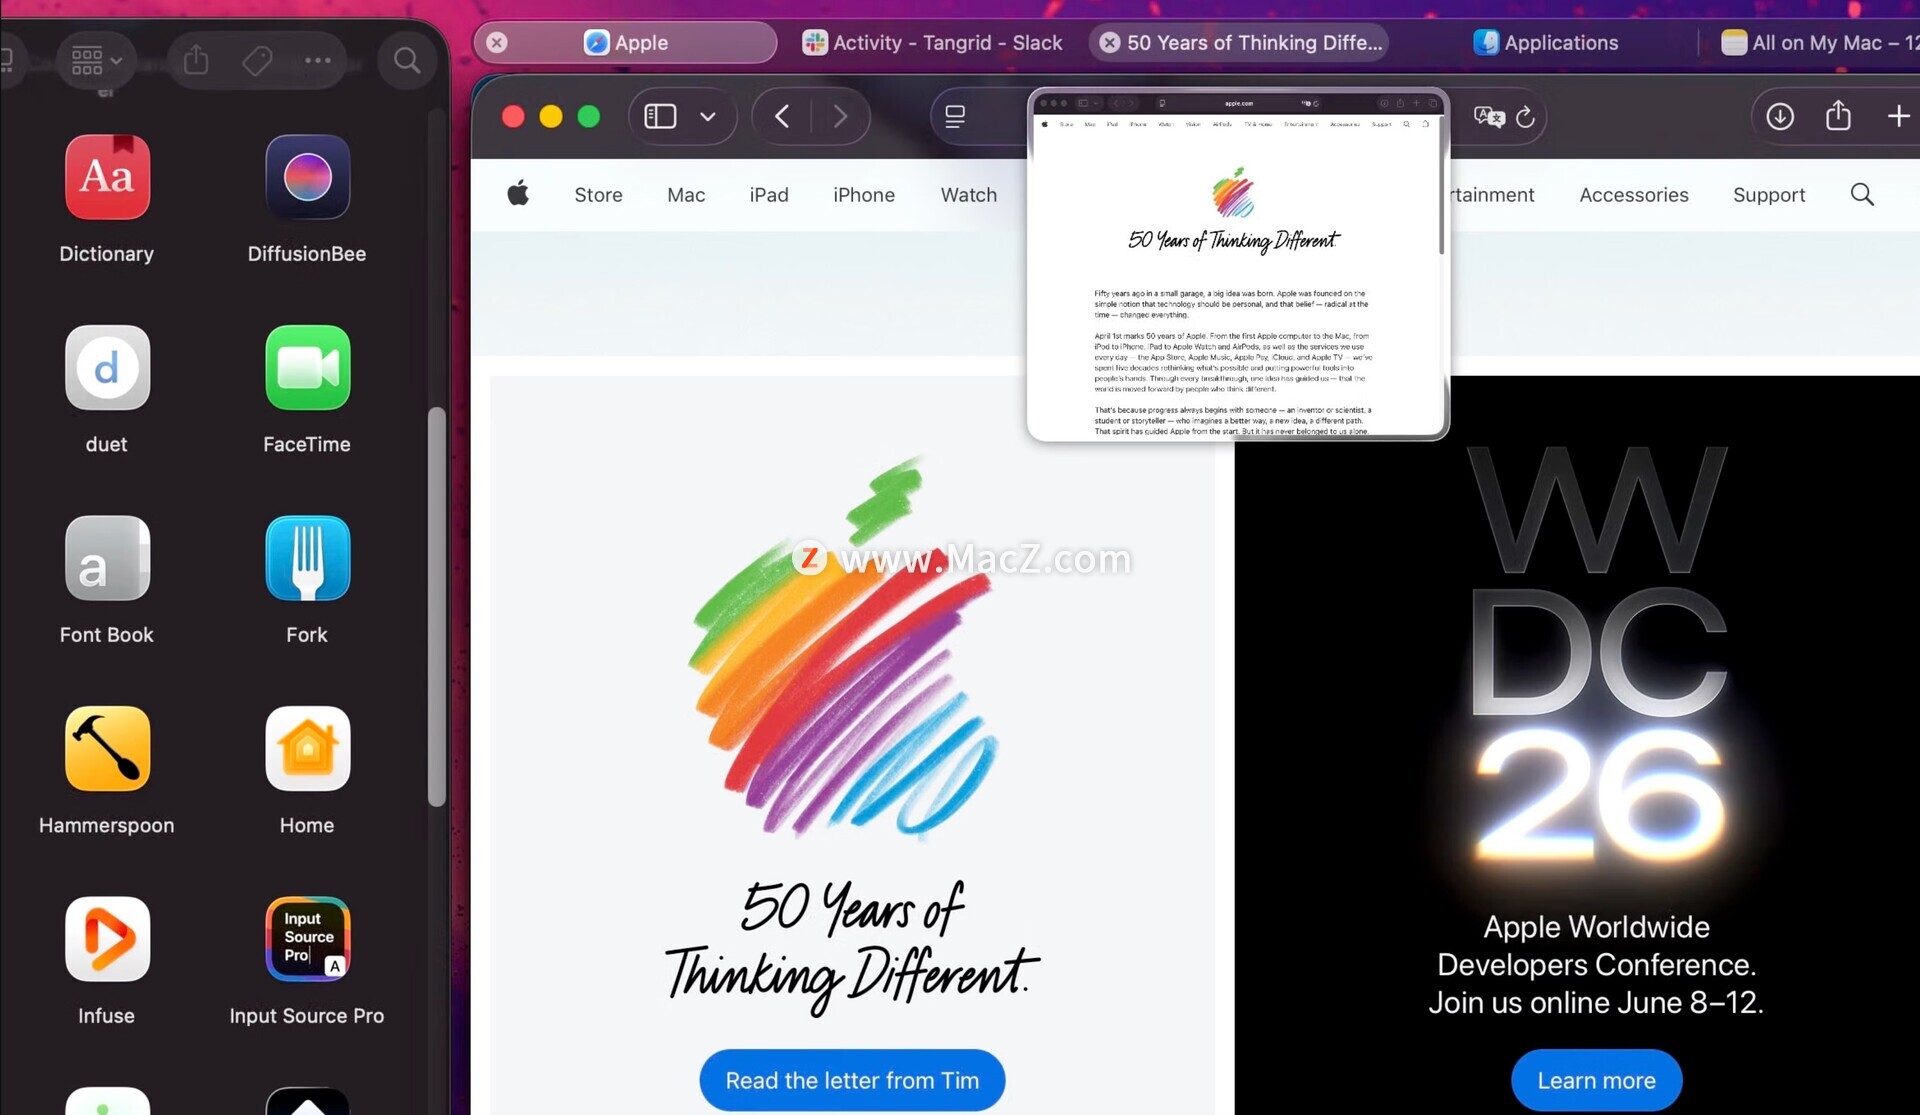Viewport: 1920px width, 1115px height.
Task: Click the Apple logo on the site nav
Action: click(x=518, y=193)
